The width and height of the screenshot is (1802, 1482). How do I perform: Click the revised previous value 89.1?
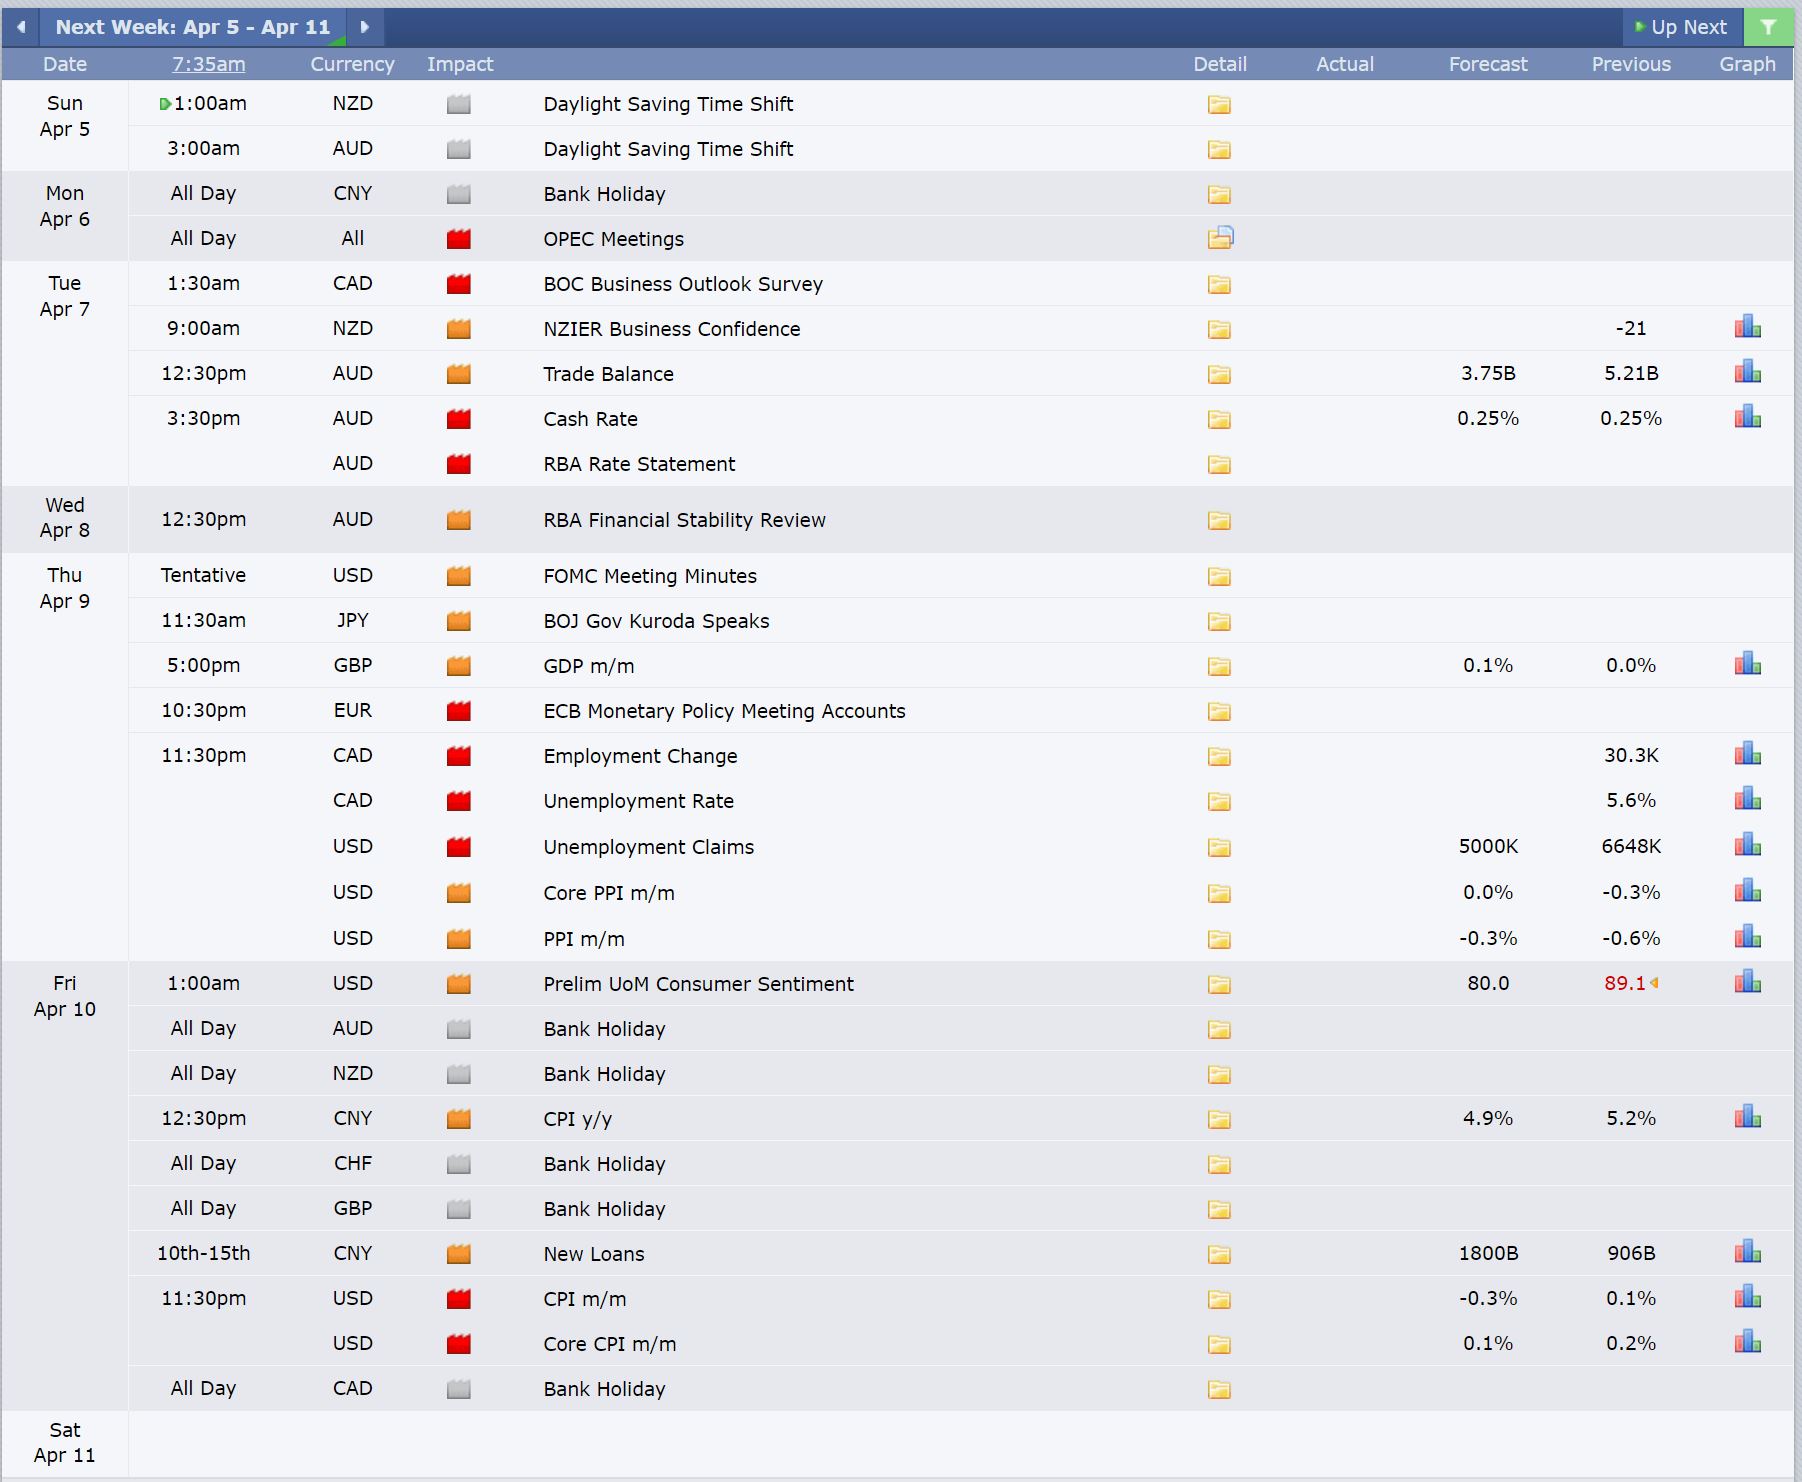[x=1625, y=983]
